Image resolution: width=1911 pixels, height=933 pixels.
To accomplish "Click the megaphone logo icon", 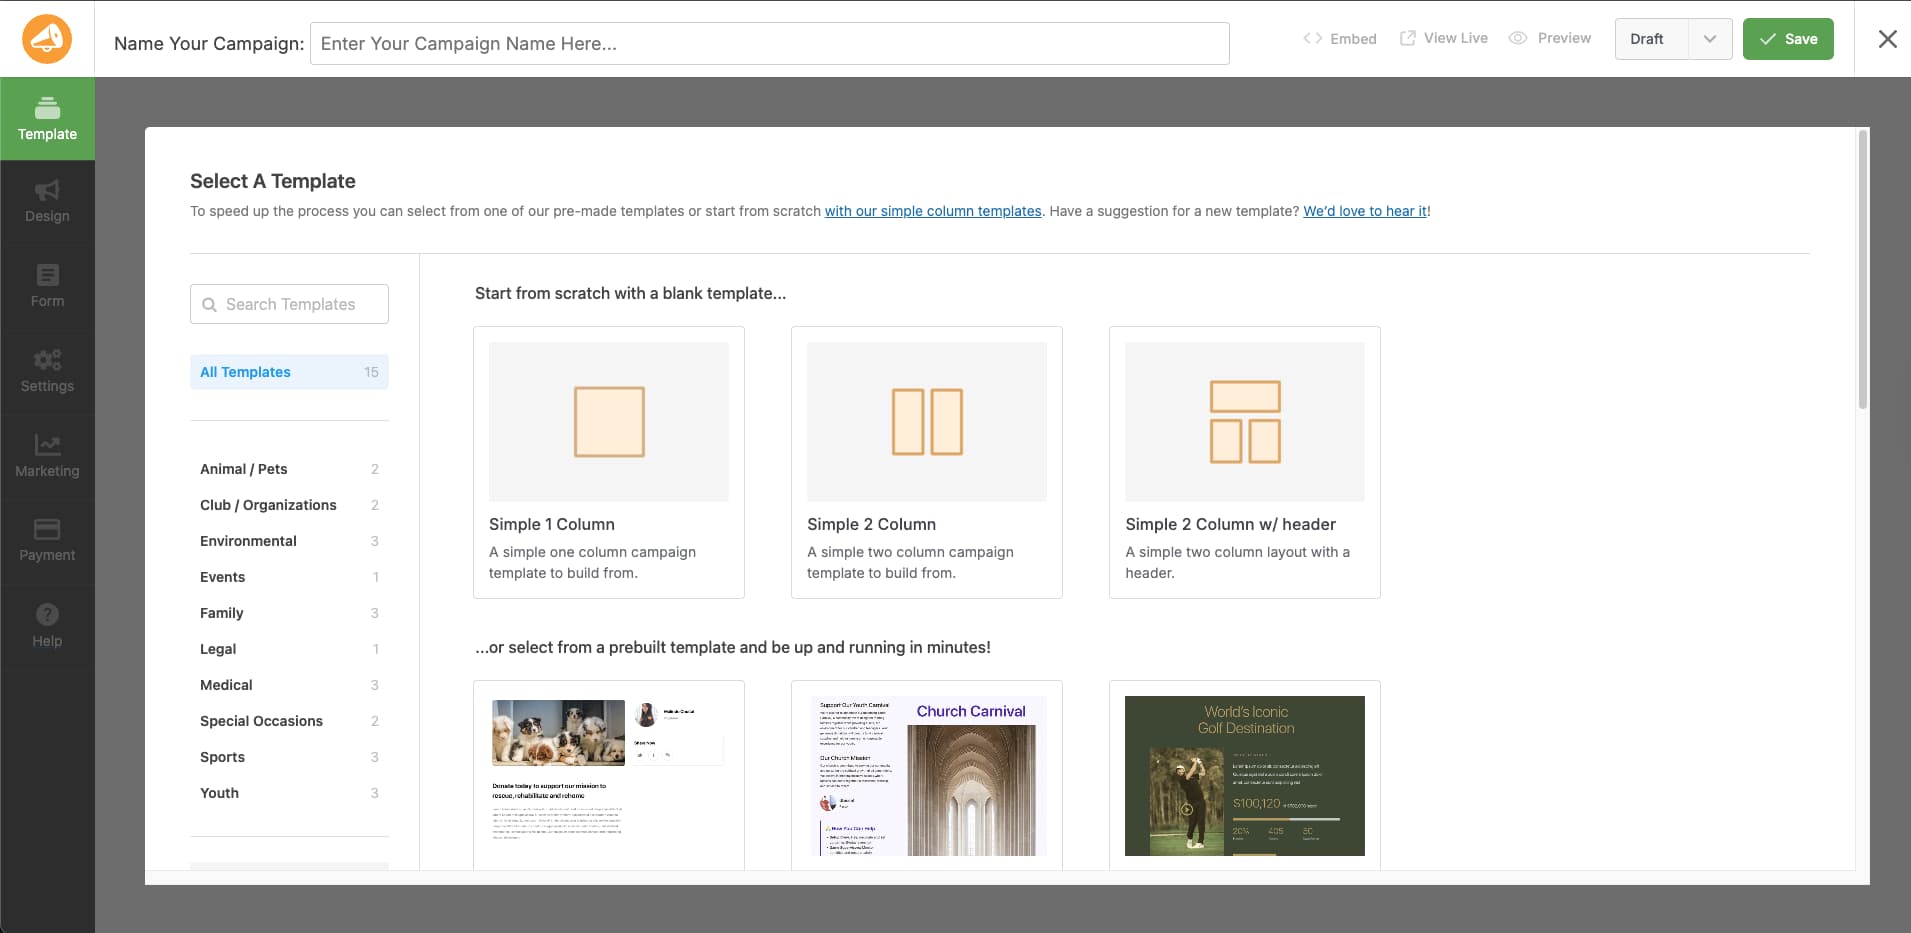I will click(x=47, y=39).
